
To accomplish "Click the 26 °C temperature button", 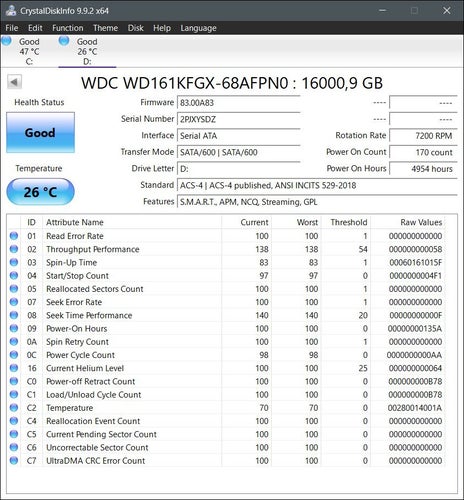I will (40, 192).
